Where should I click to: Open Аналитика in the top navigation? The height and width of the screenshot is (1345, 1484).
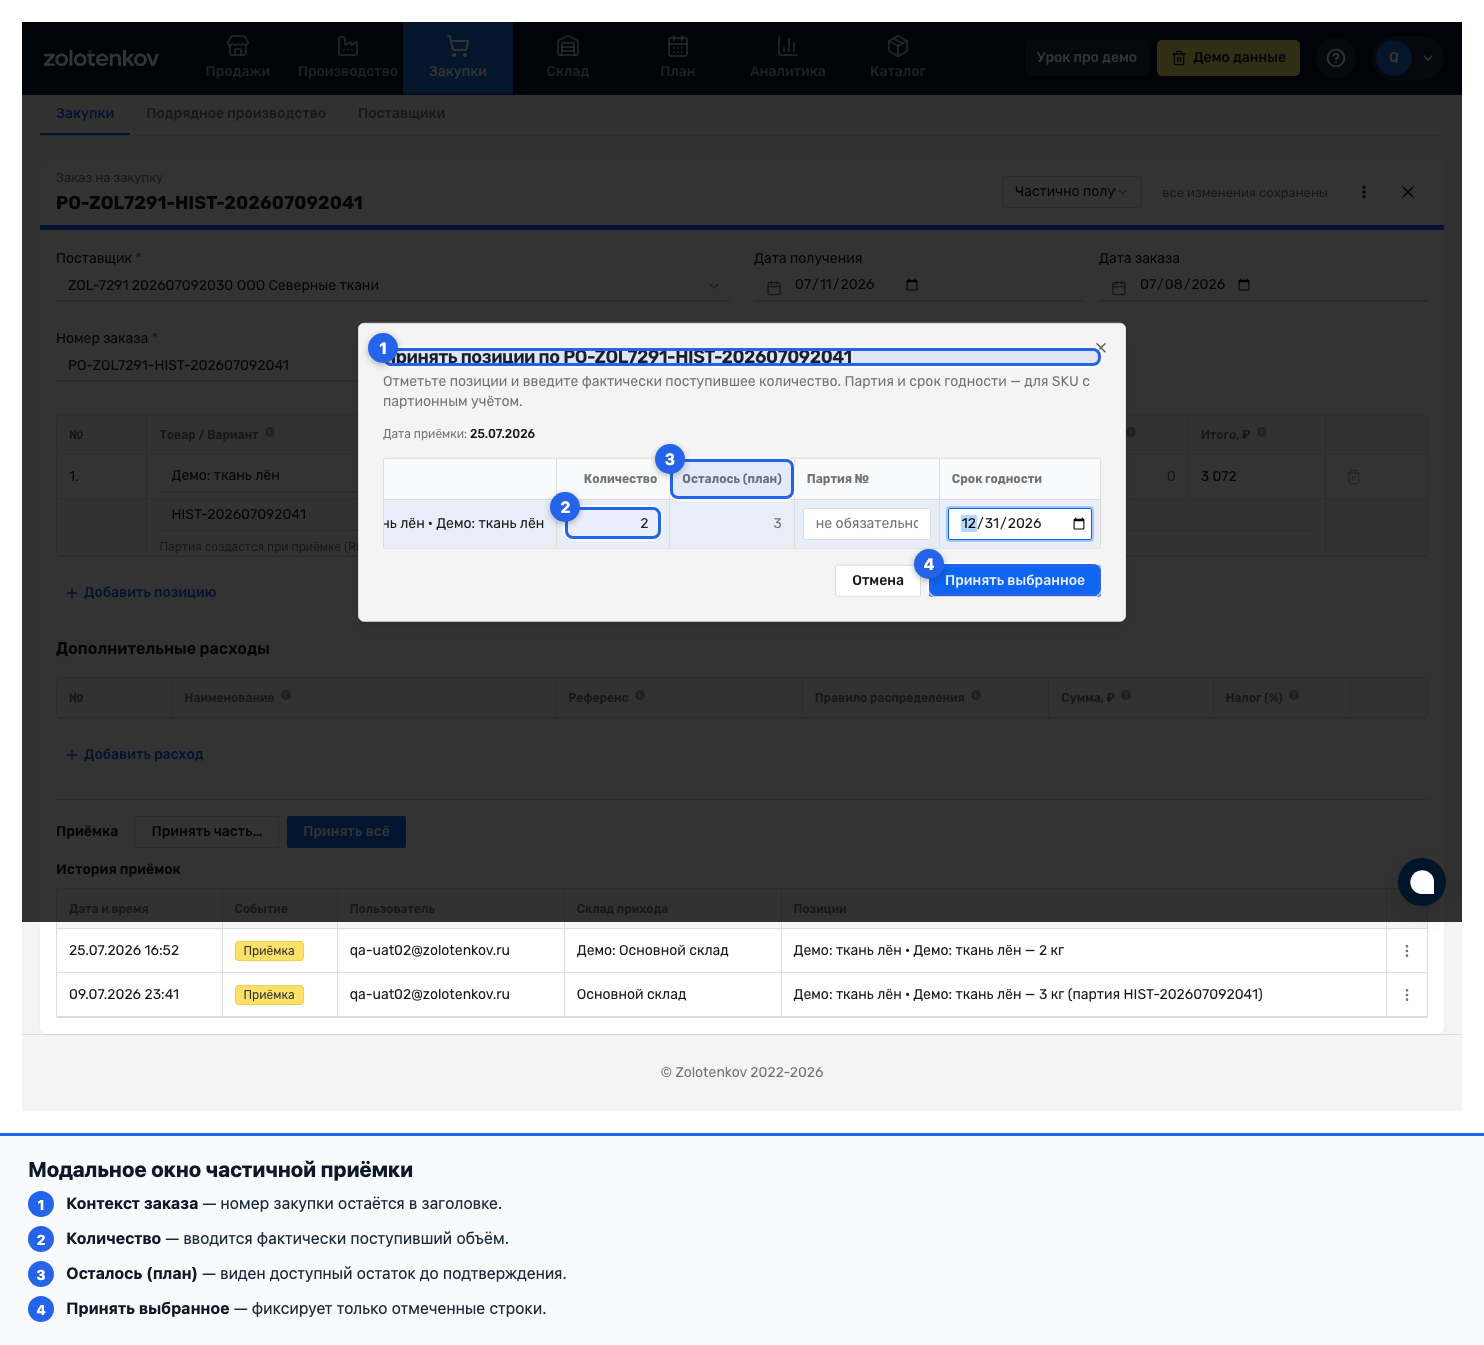(788, 57)
